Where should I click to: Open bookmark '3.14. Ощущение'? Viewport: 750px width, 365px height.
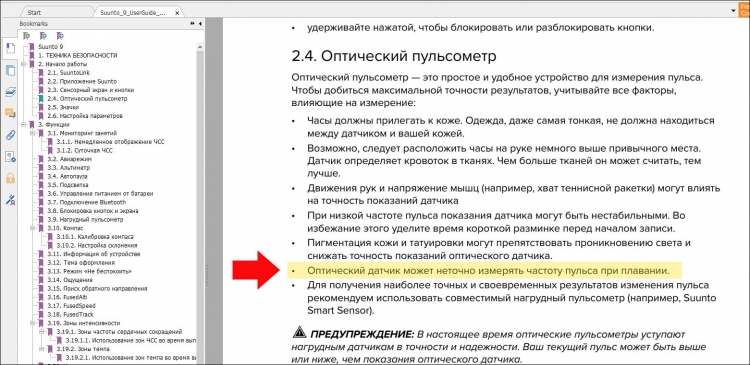(70, 280)
